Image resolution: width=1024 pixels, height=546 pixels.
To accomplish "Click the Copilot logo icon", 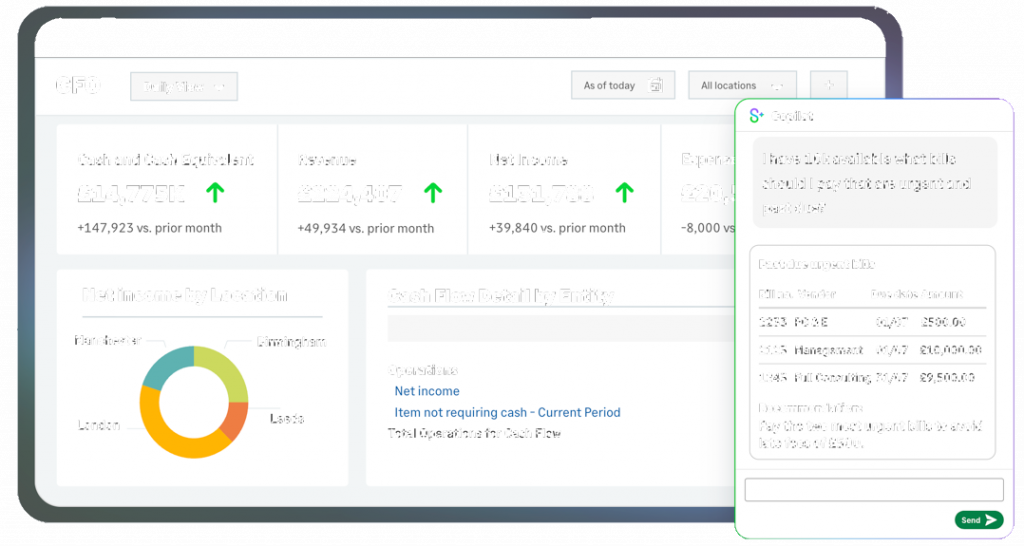I will [756, 116].
